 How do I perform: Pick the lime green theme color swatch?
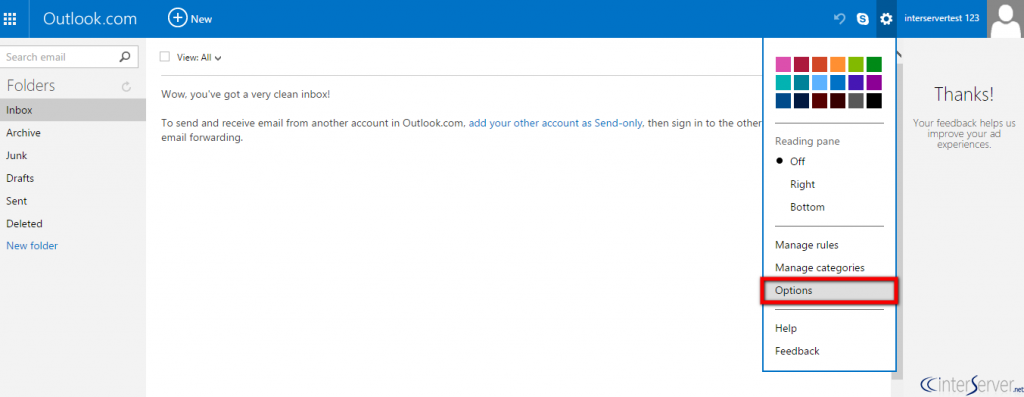coord(856,64)
